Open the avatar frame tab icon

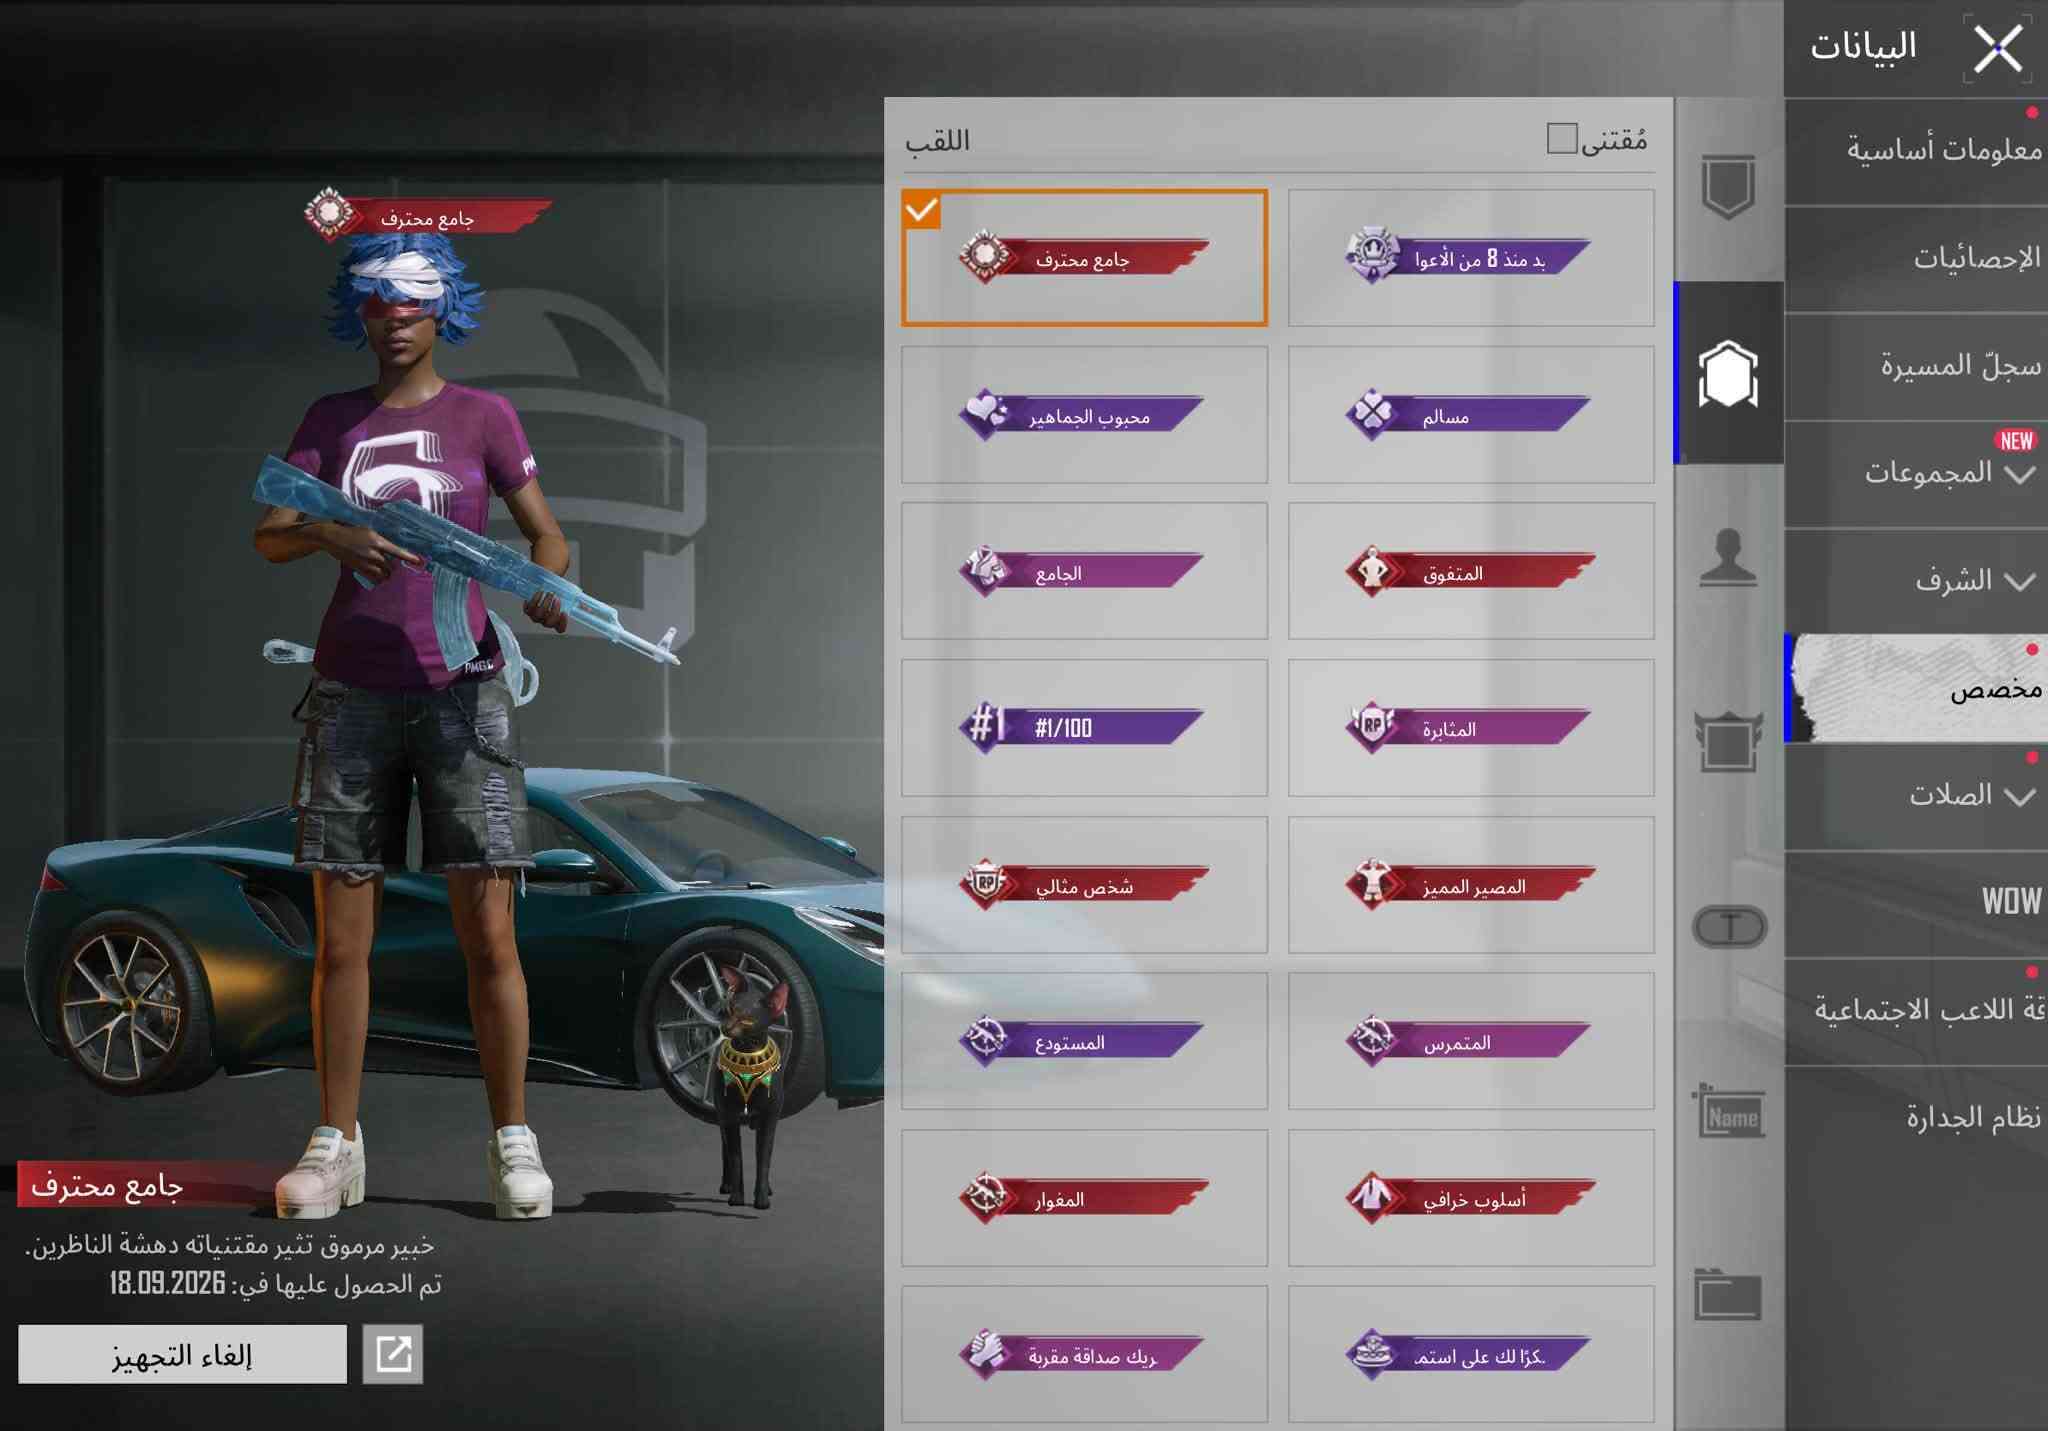coord(1728,741)
